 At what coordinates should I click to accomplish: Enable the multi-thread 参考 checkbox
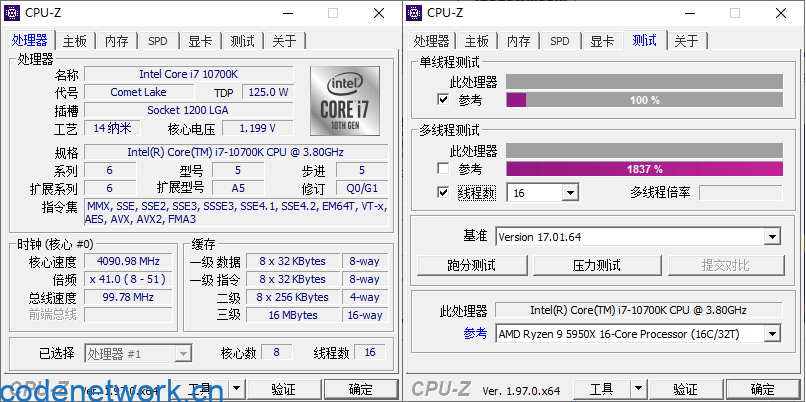pos(443,169)
